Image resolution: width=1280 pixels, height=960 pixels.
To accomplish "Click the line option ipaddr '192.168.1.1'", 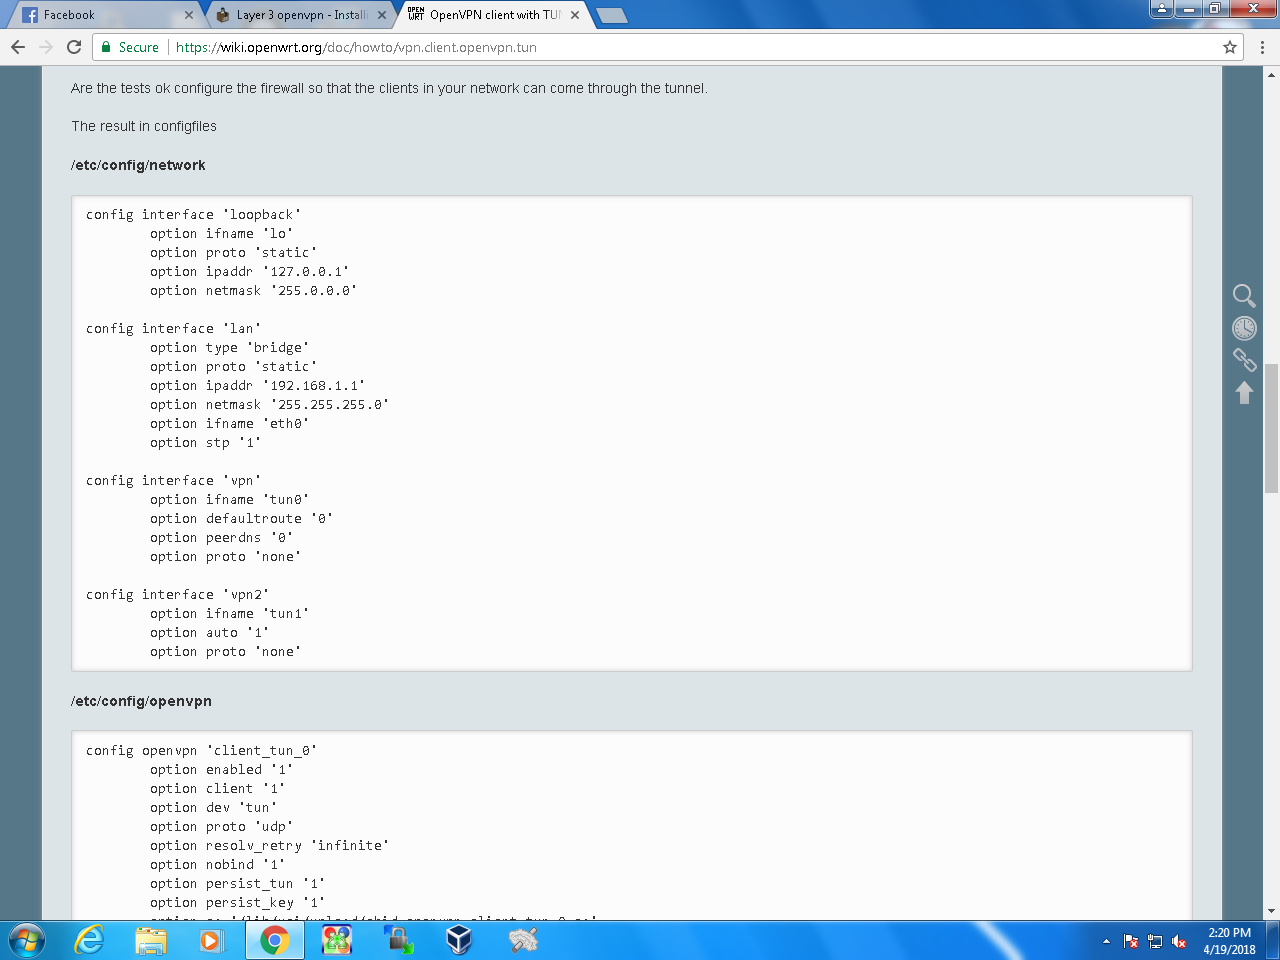I will click(257, 385).
